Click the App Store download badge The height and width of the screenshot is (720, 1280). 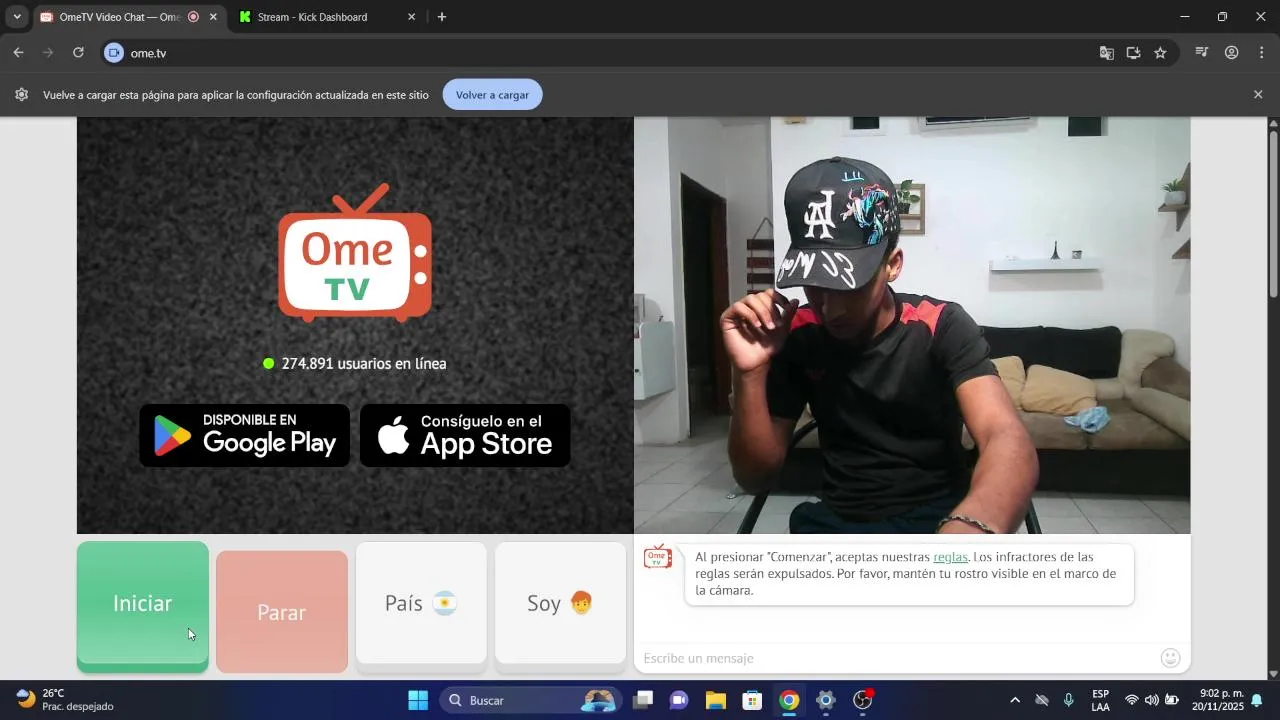[x=465, y=436]
